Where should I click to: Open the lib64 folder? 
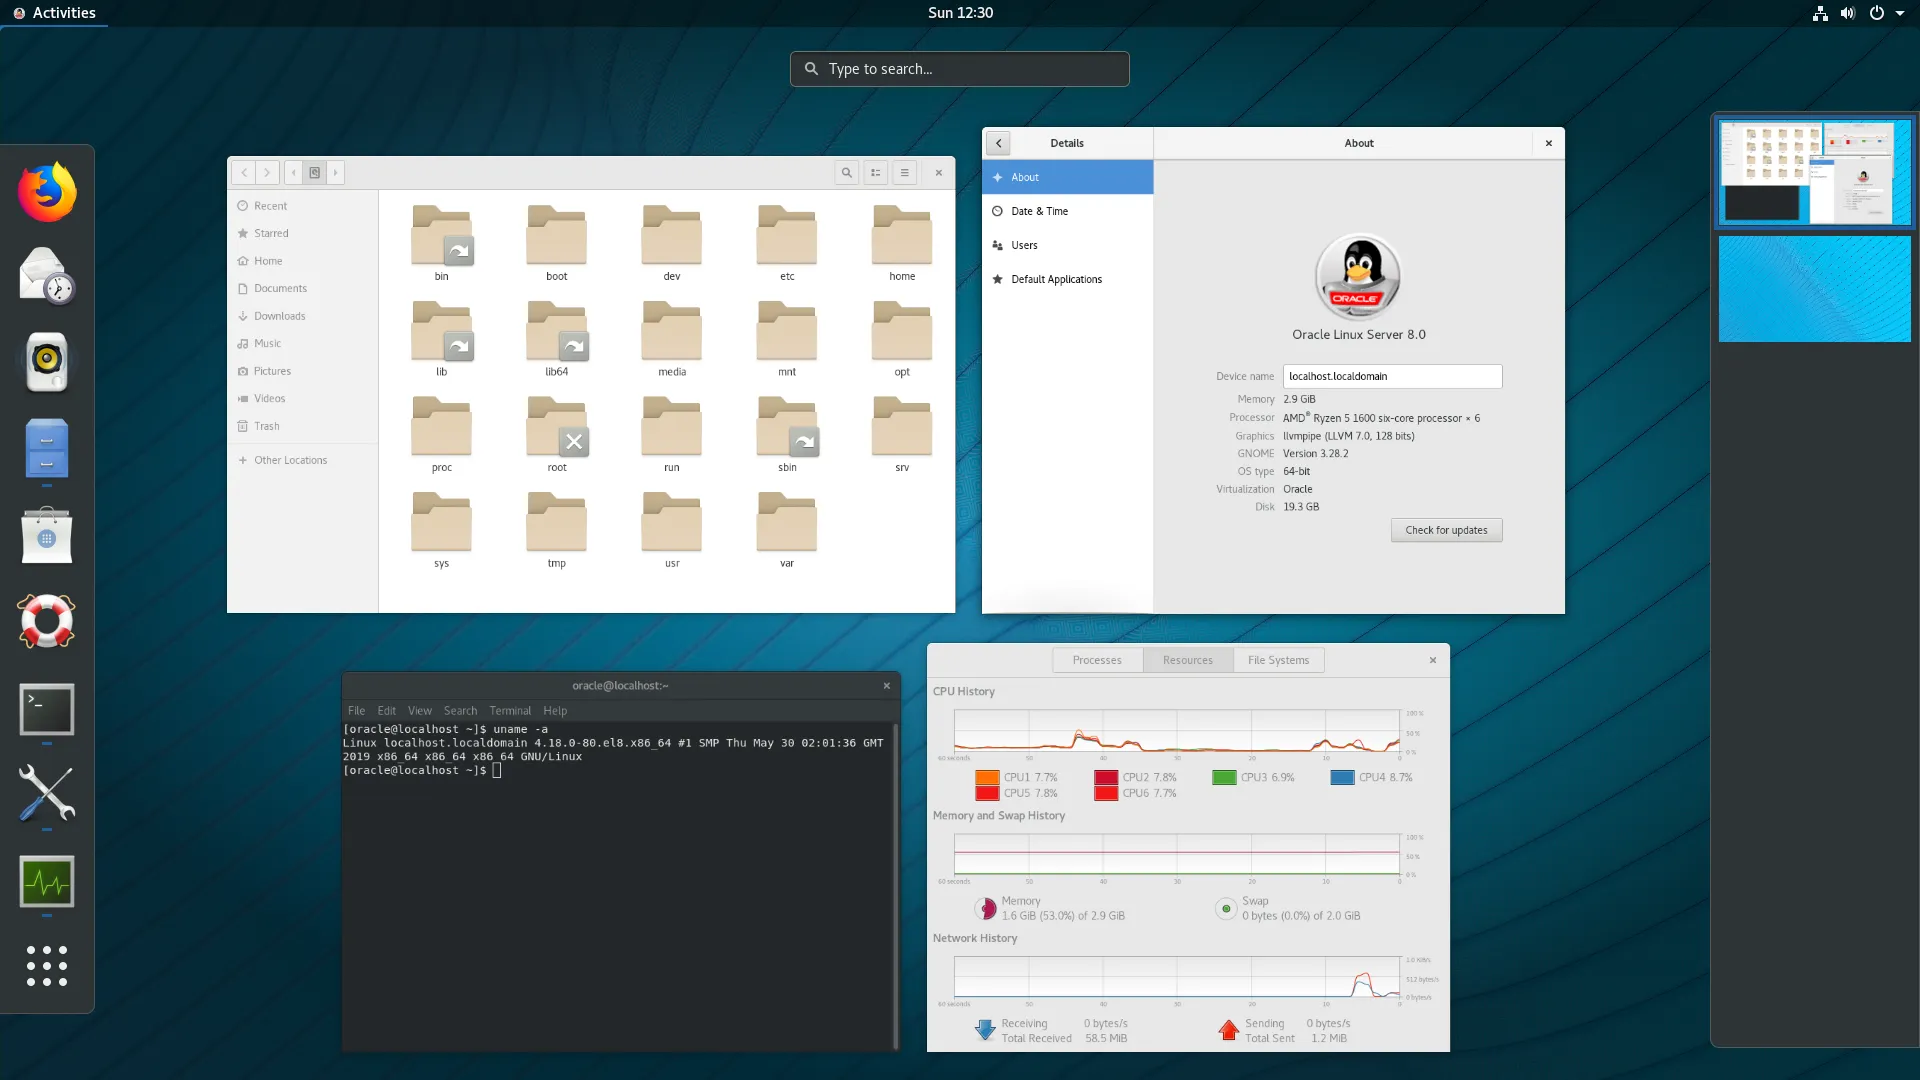[x=557, y=338]
